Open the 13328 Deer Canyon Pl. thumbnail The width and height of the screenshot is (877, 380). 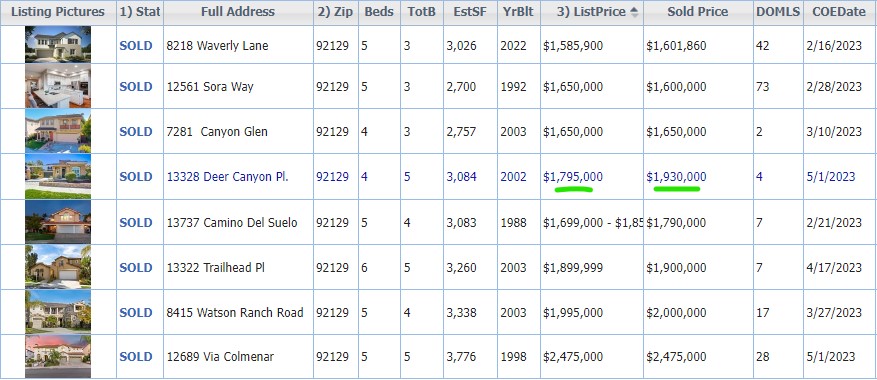58,176
